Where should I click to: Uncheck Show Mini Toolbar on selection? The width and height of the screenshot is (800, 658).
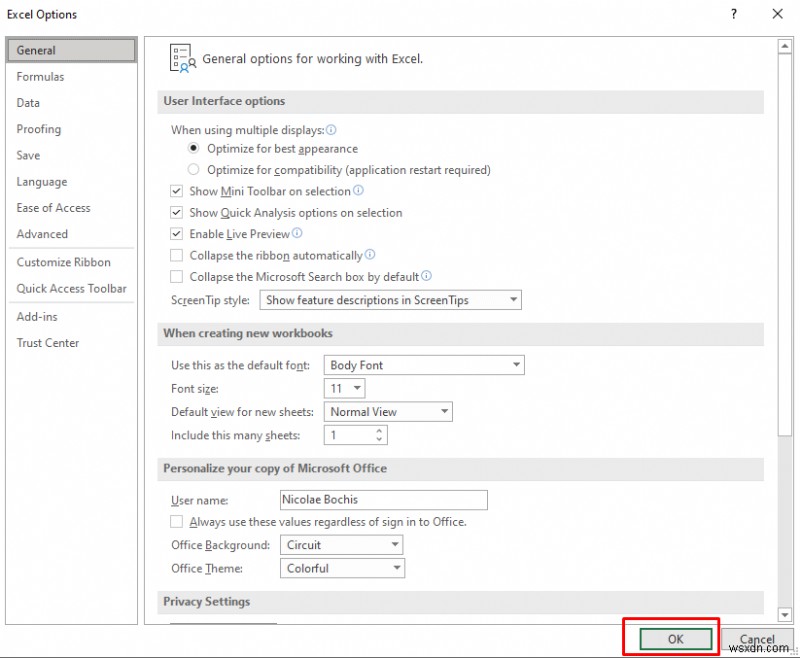pos(176,191)
